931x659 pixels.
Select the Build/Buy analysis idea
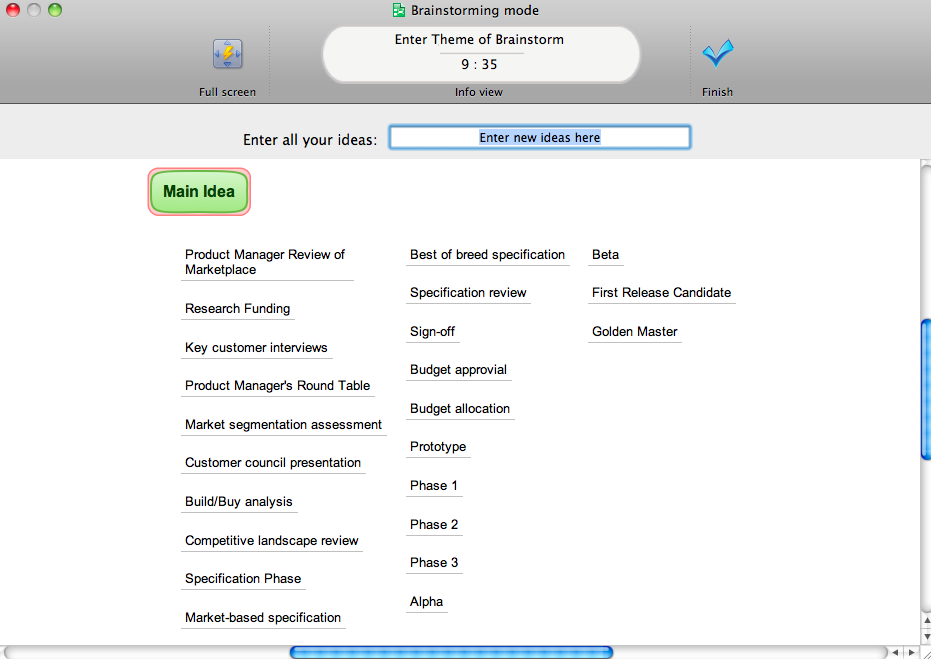(239, 502)
